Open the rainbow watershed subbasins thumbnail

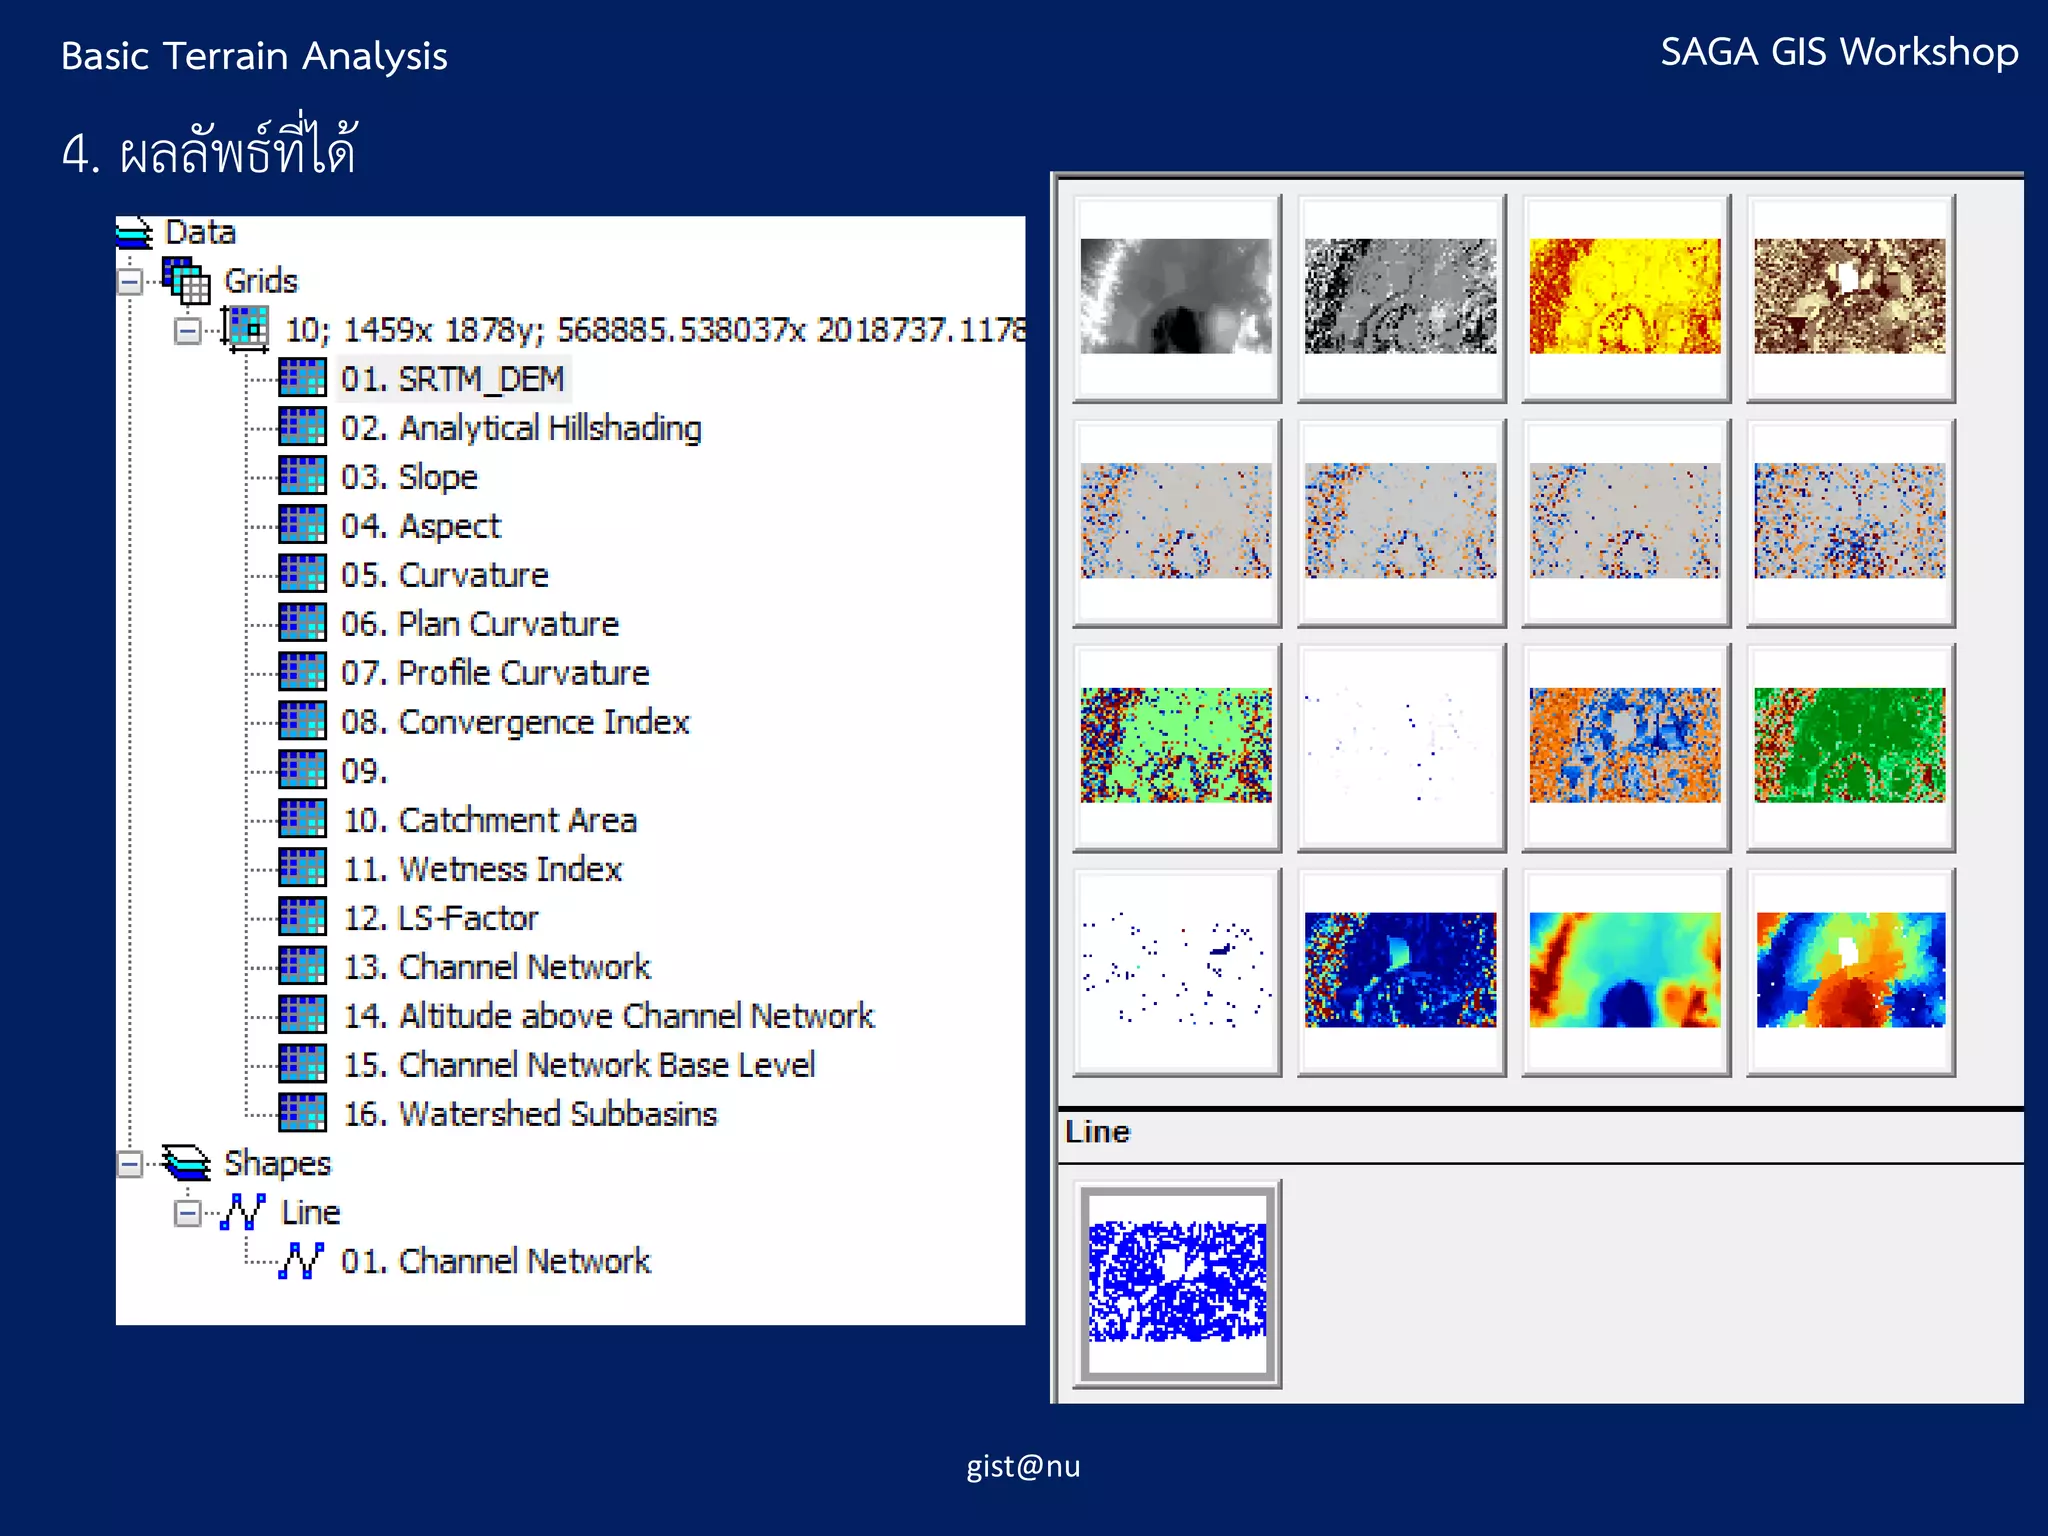[x=1850, y=972]
